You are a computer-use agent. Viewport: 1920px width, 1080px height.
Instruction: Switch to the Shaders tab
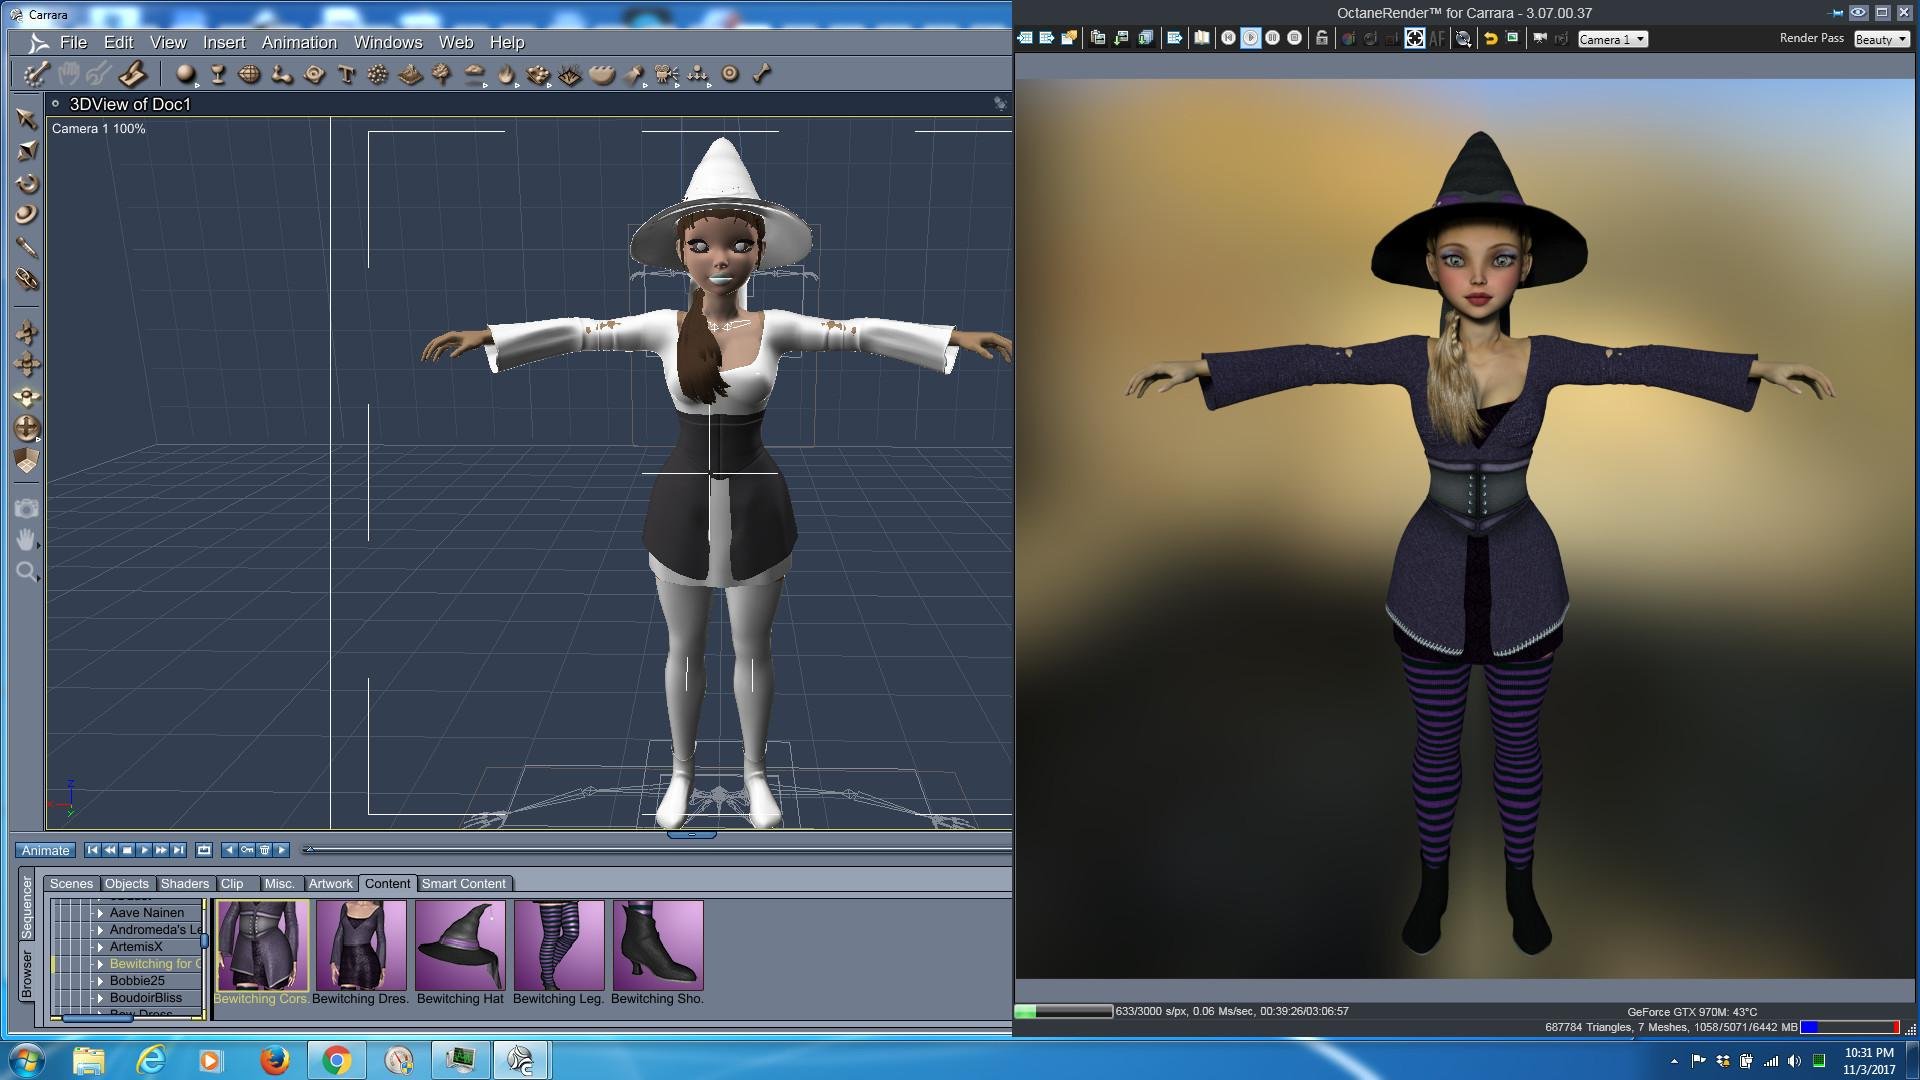coord(184,884)
